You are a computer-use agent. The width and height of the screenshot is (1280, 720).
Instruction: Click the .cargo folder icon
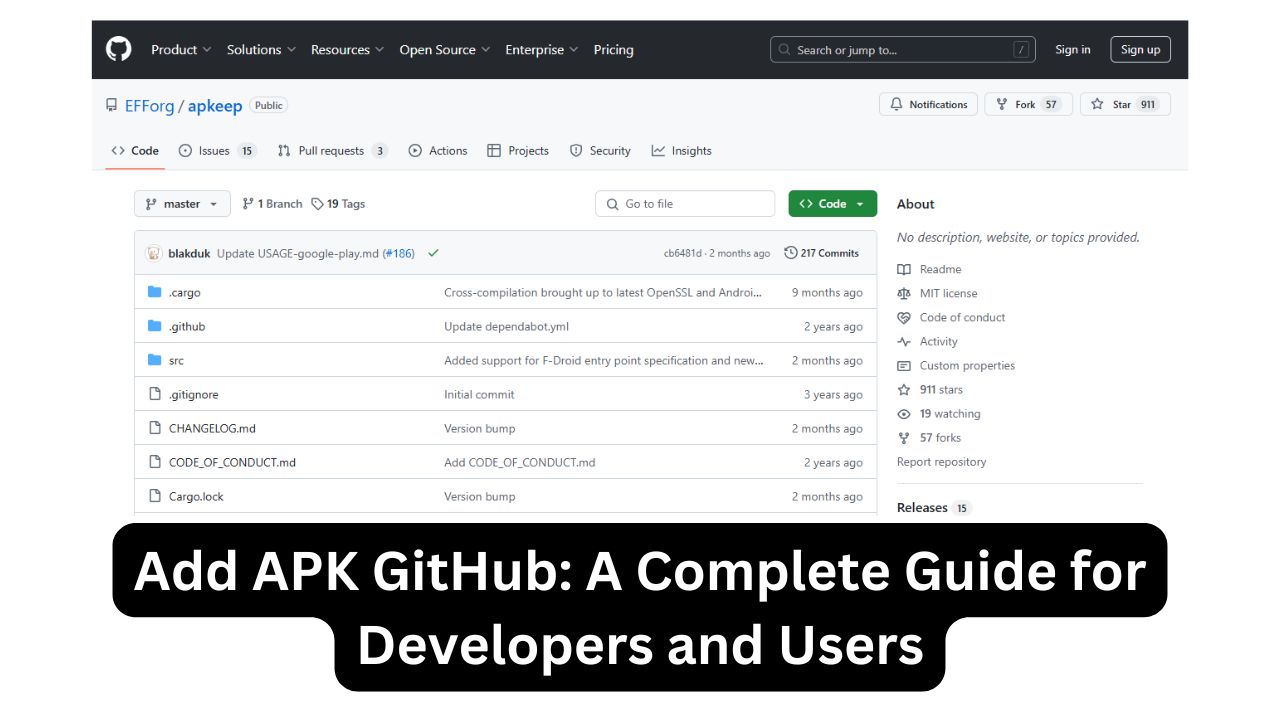(x=154, y=292)
